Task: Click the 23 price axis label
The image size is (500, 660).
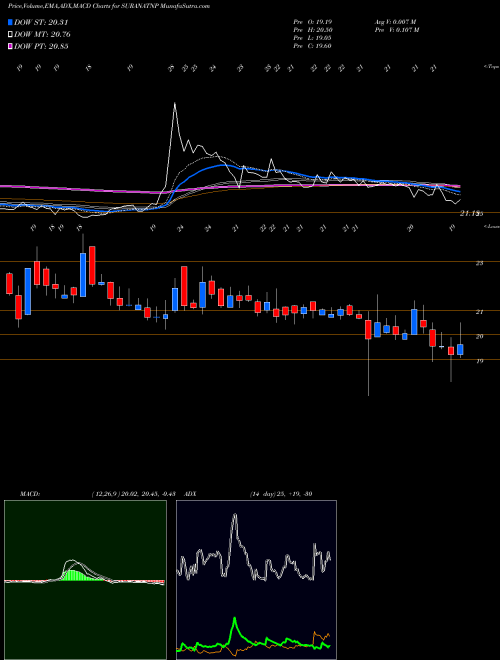Action: [479, 263]
